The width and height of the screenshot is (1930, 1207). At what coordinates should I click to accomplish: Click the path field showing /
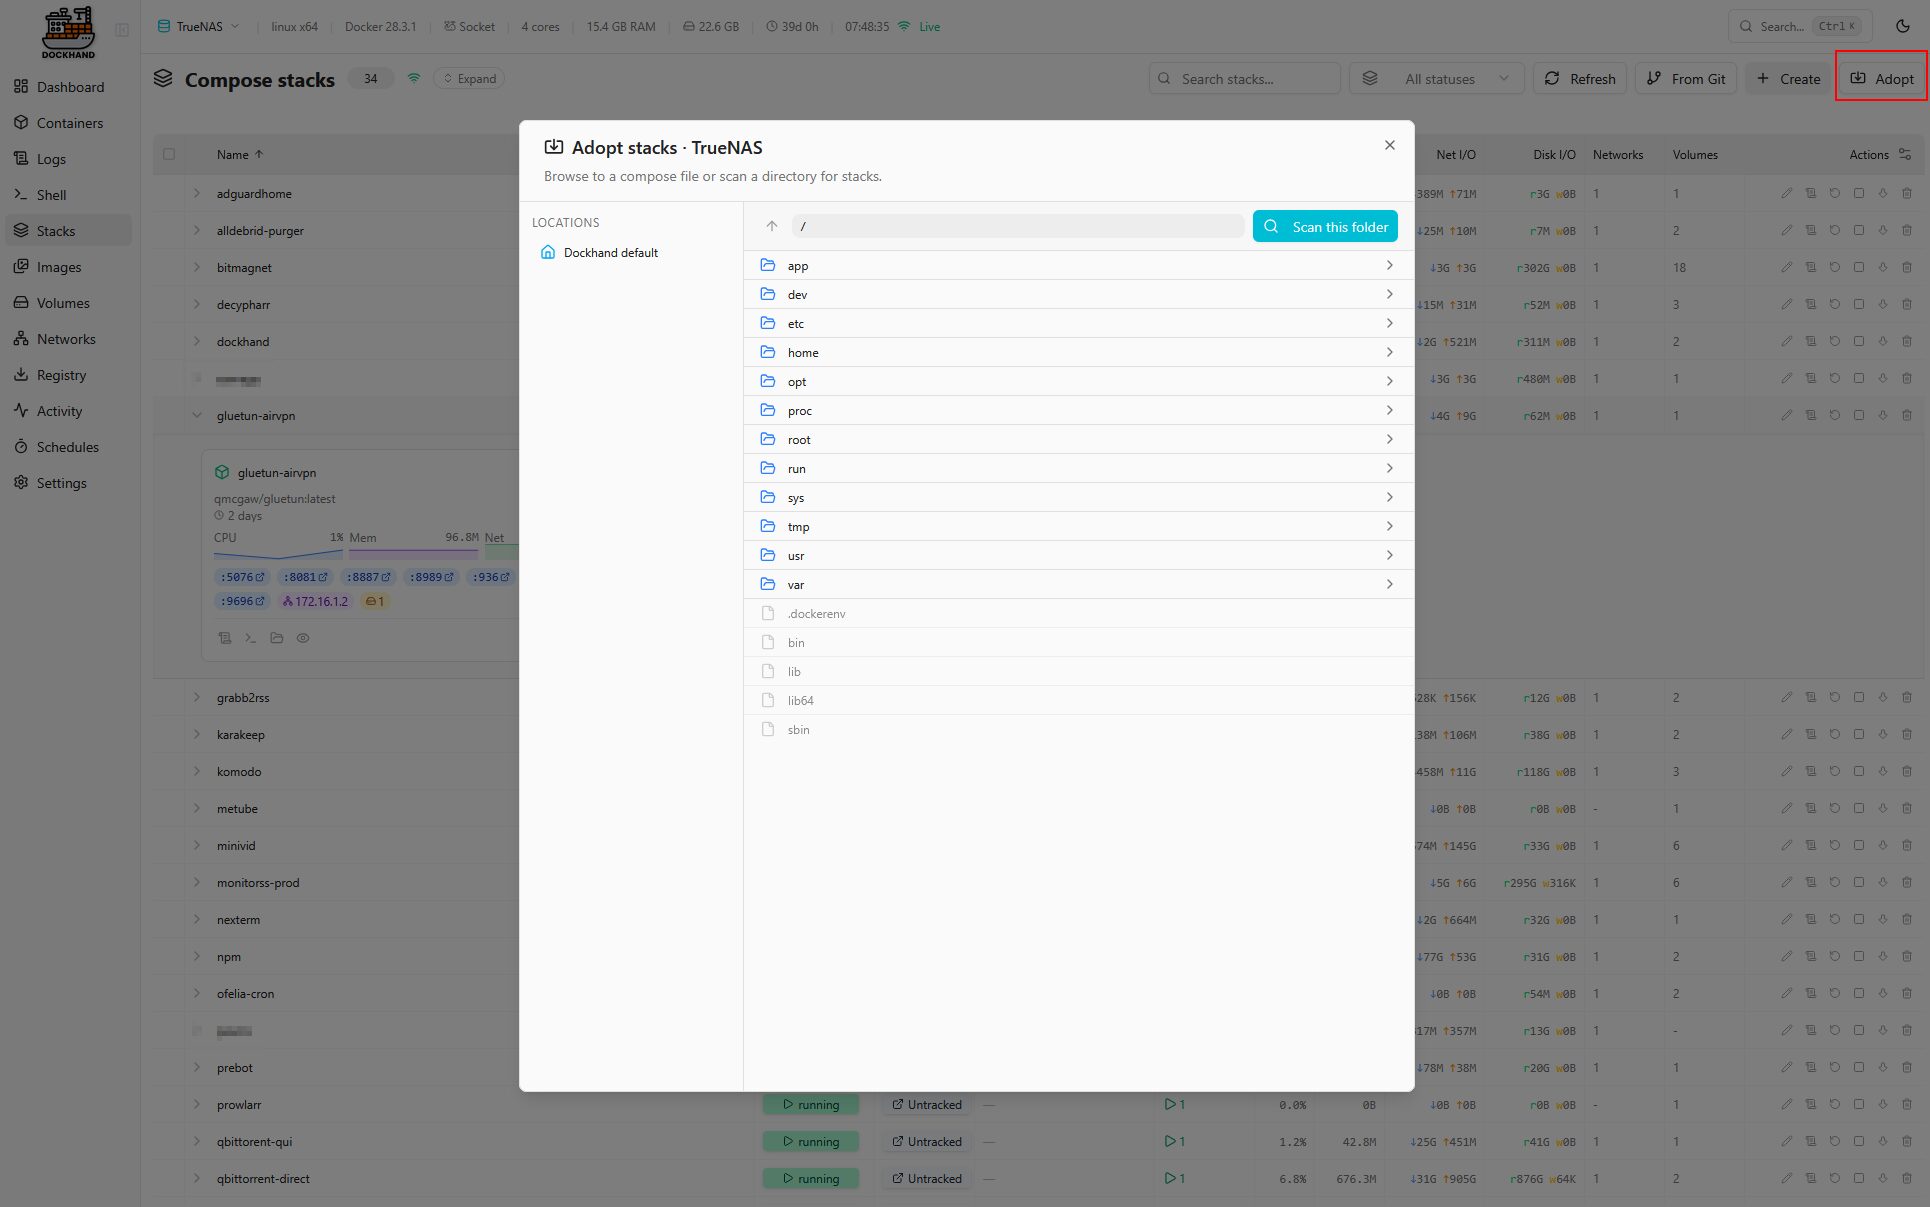(1018, 226)
